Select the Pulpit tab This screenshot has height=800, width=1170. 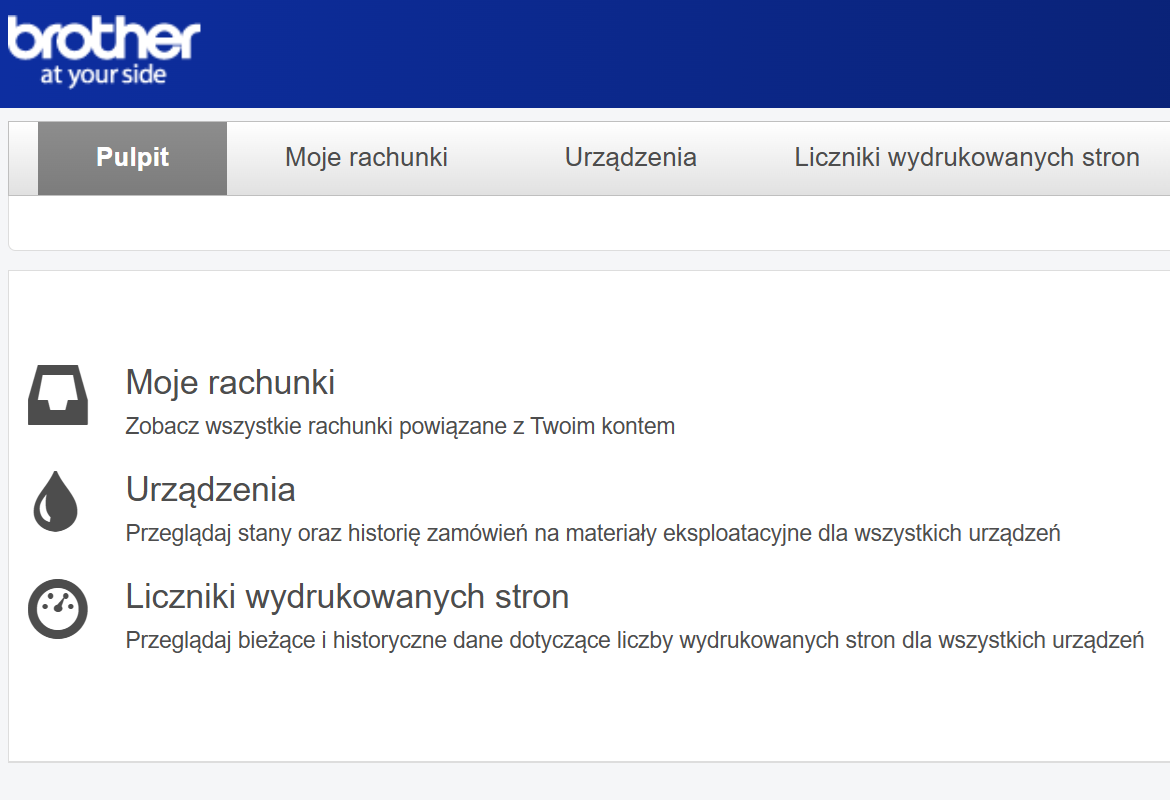coord(132,158)
